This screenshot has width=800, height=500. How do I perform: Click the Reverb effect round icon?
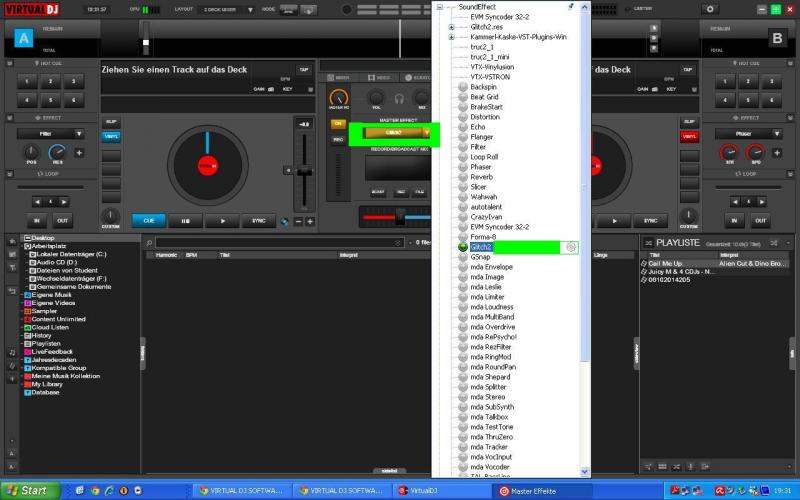463,177
